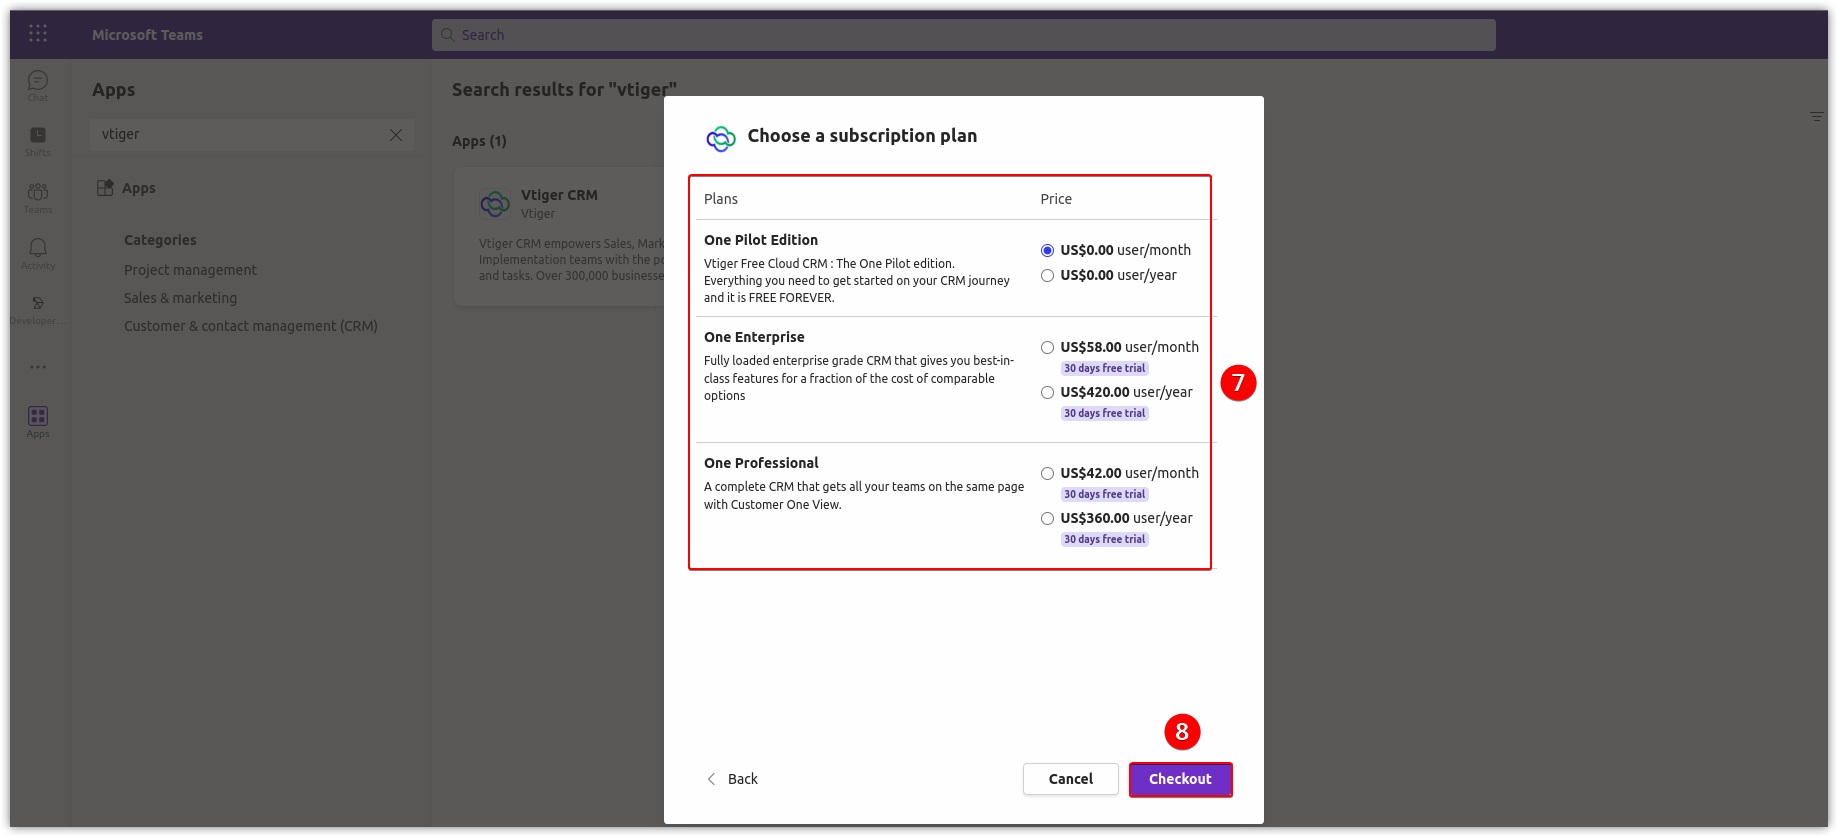Click the One Professional plan title
This screenshot has width=1838, height=837.
click(761, 463)
